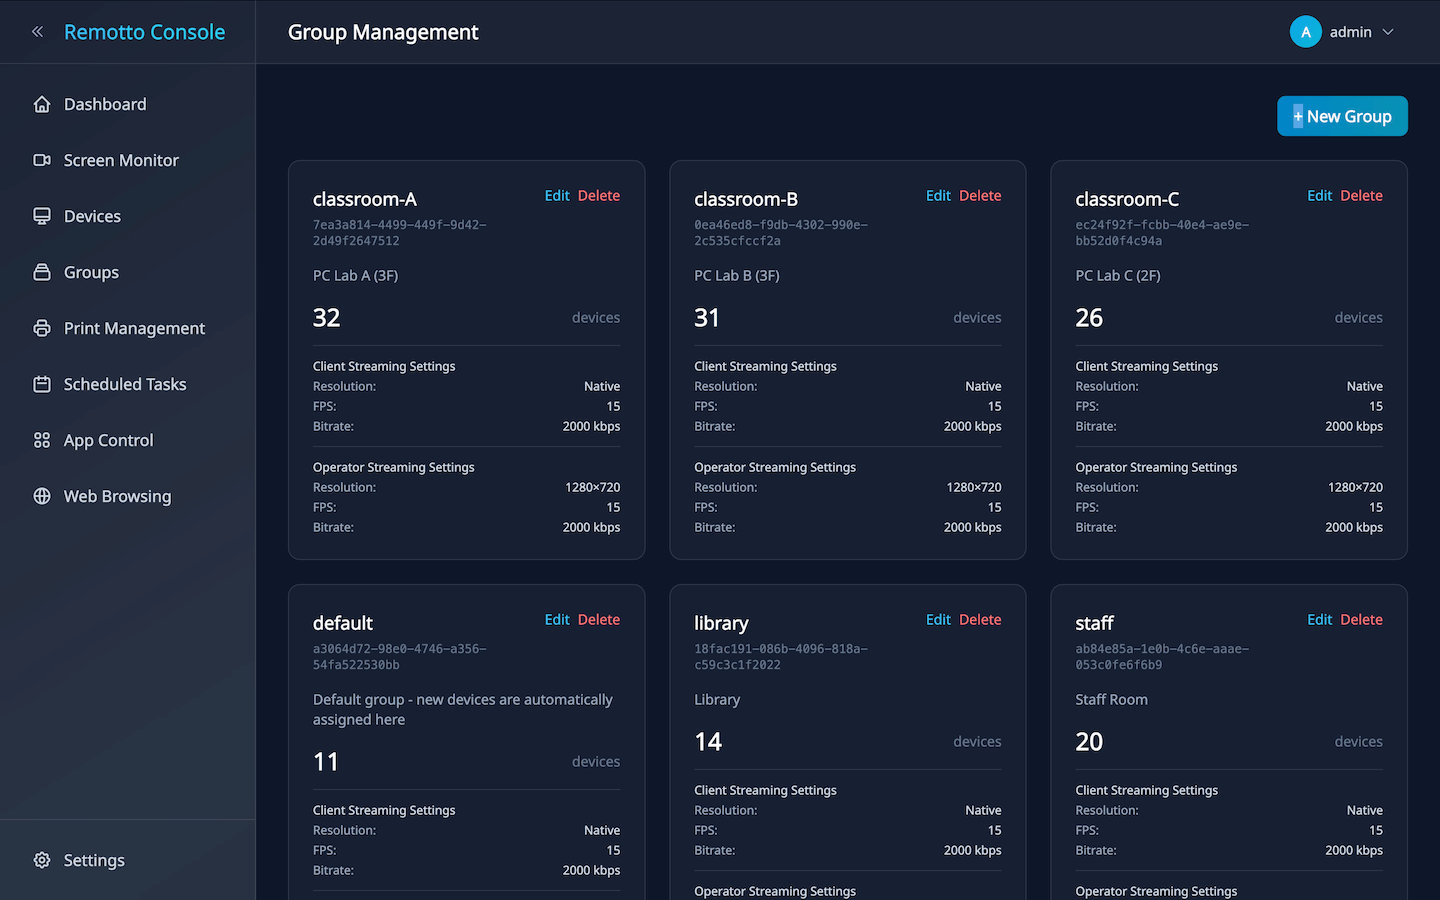This screenshot has height=900, width=1440.
Task: Click the Print Management printer icon
Action: 42,328
